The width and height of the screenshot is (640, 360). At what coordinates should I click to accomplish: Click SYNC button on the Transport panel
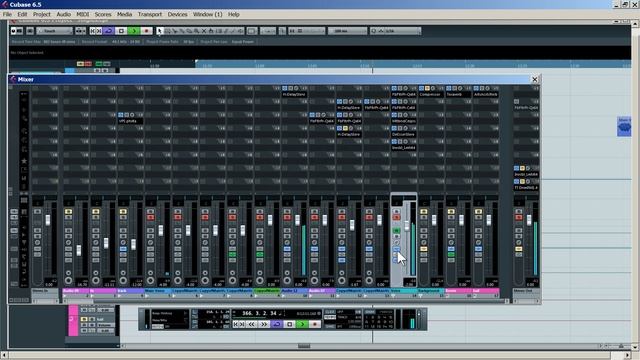click(330, 327)
